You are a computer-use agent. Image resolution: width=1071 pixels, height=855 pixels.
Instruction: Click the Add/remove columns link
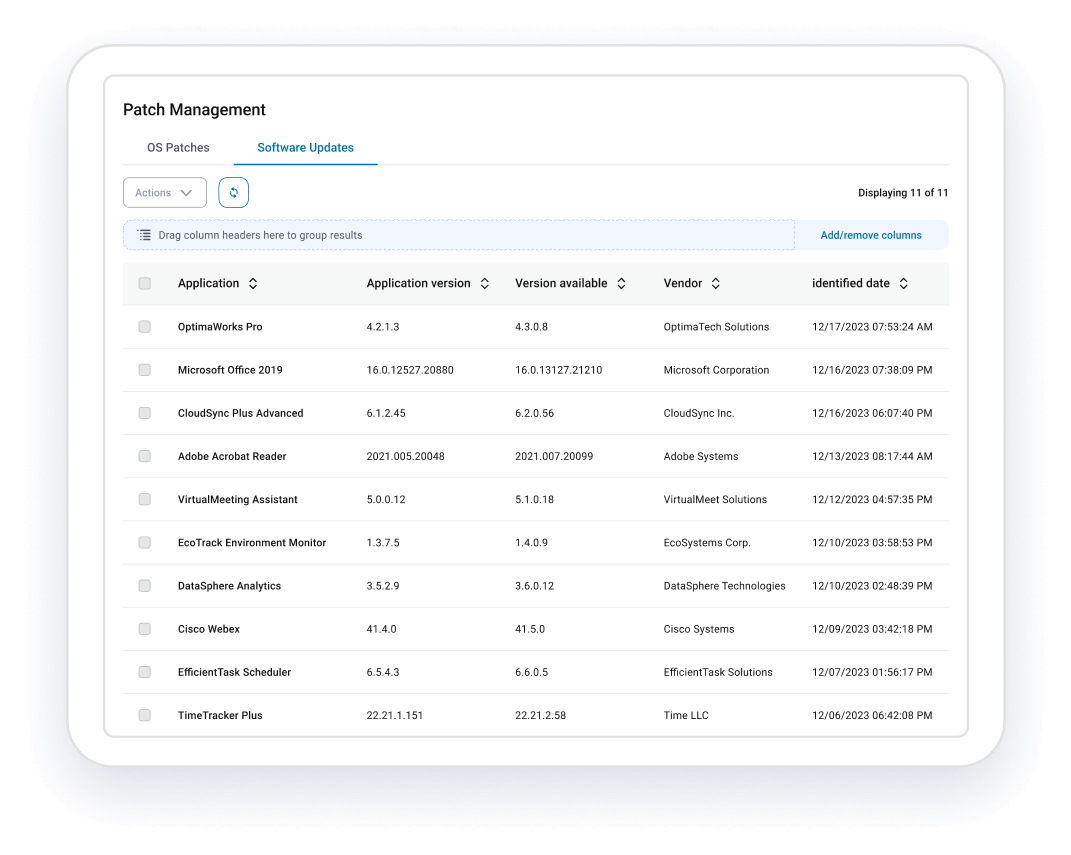pos(871,235)
